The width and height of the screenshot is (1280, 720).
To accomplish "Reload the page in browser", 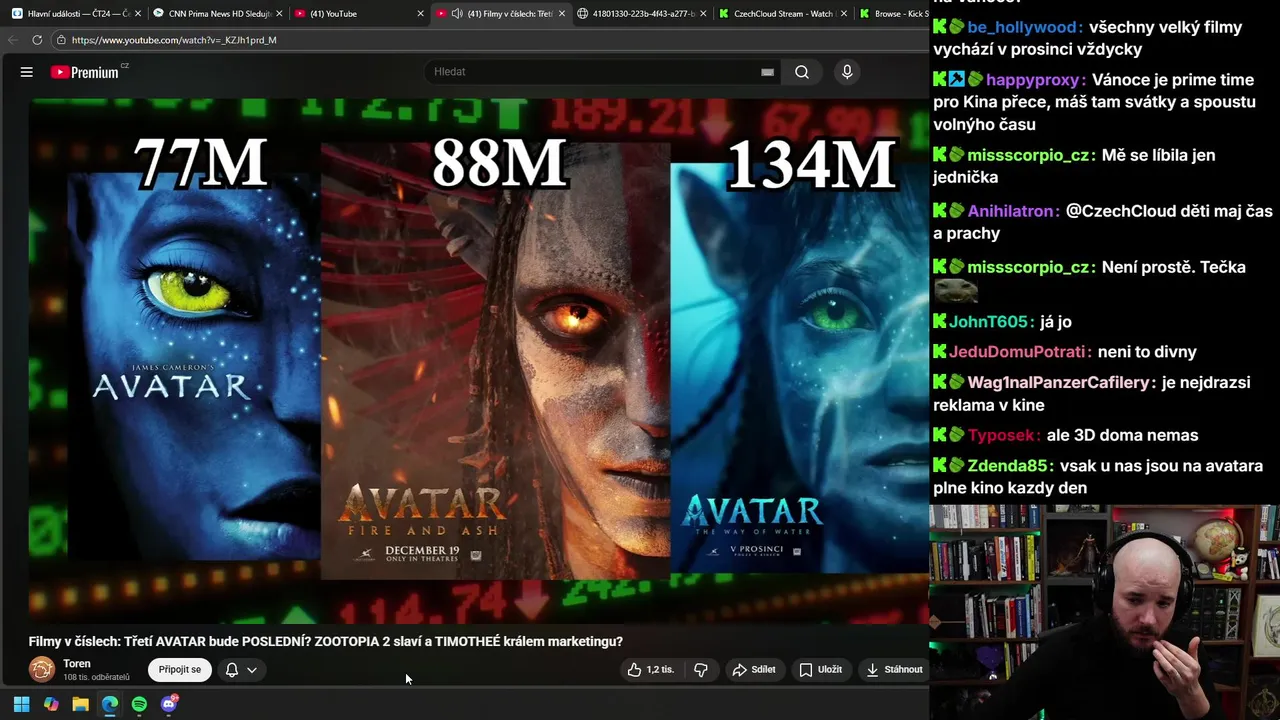I will click(37, 40).
